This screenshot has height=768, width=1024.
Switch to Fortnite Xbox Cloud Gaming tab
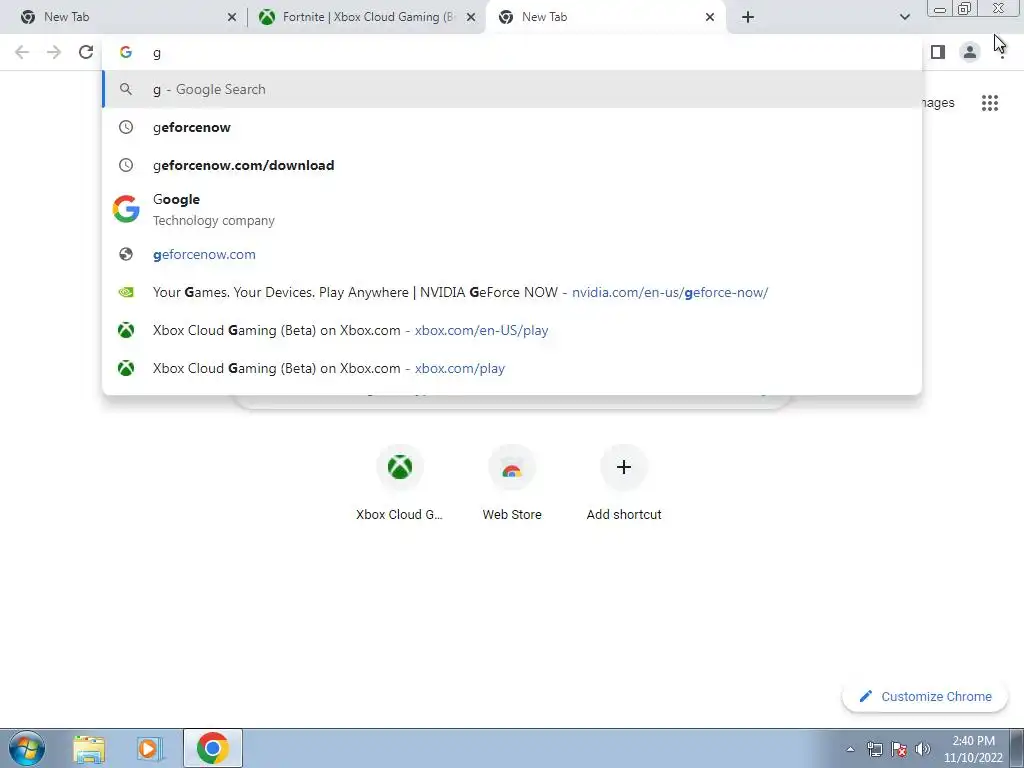366,17
